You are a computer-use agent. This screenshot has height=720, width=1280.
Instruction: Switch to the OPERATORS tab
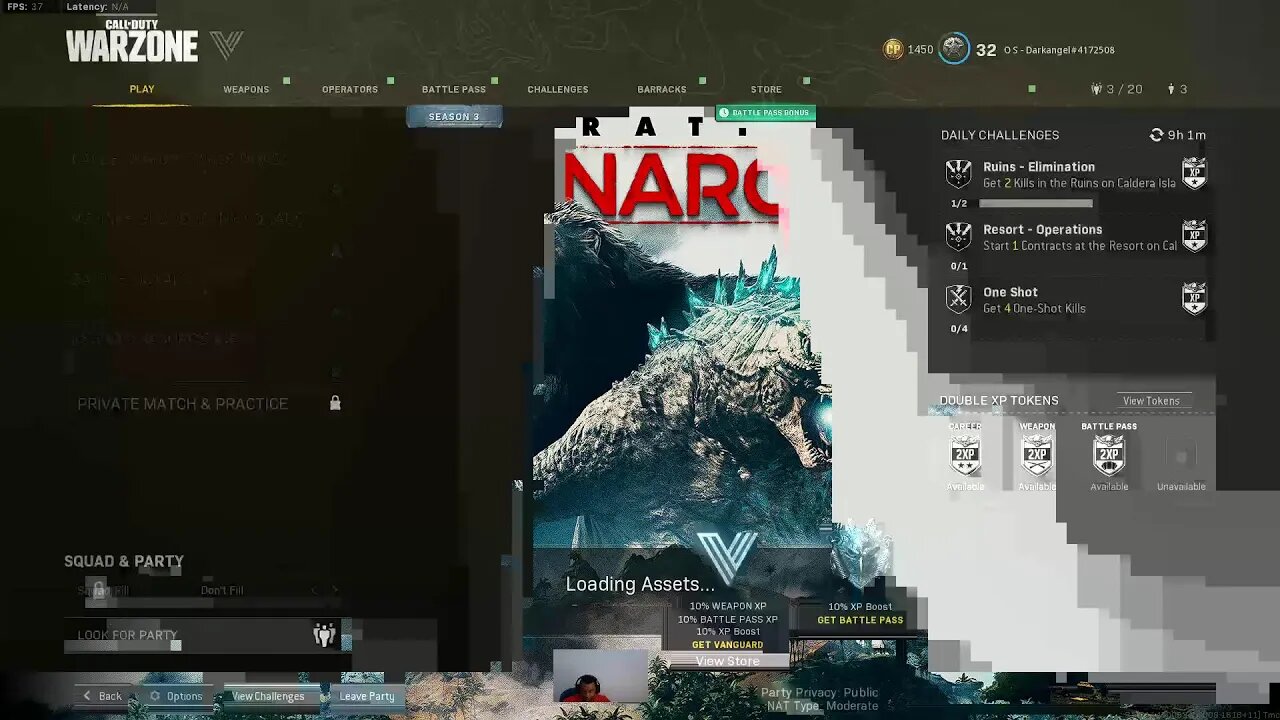[350, 89]
